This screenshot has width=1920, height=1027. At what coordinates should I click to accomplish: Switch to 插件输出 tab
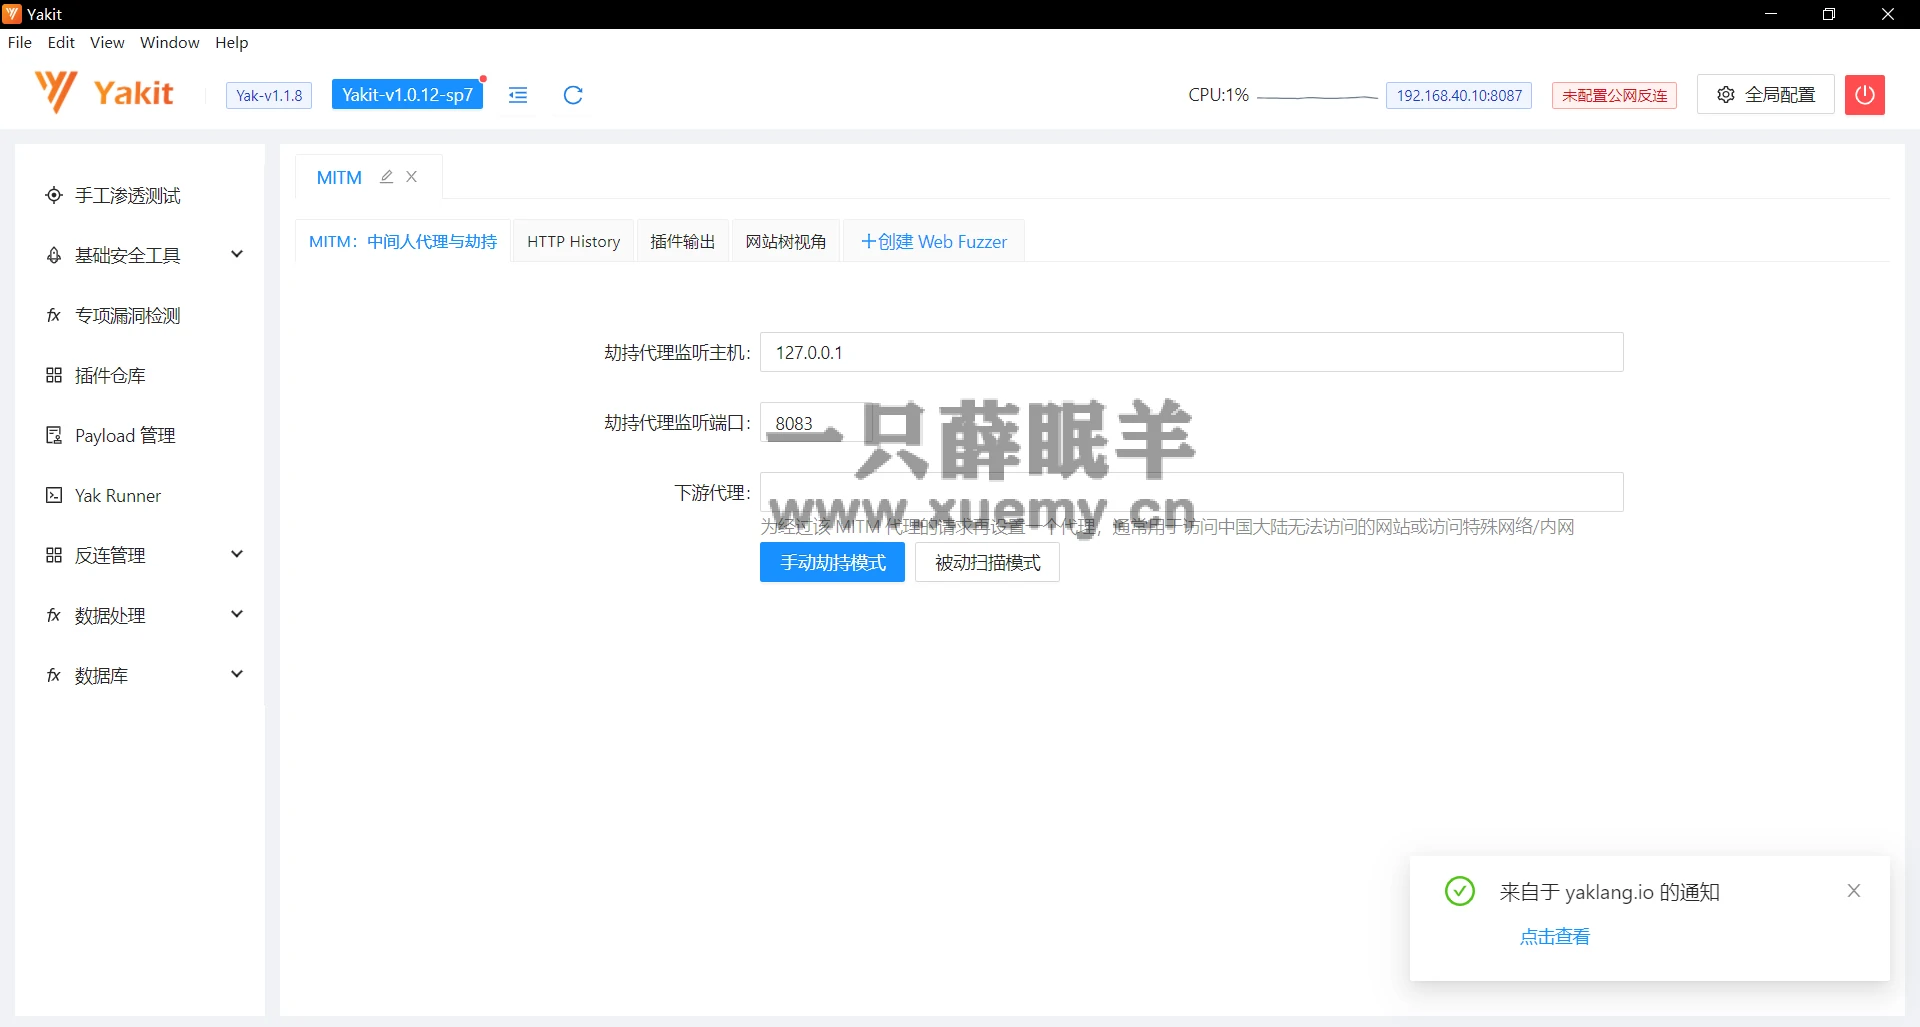click(x=683, y=241)
